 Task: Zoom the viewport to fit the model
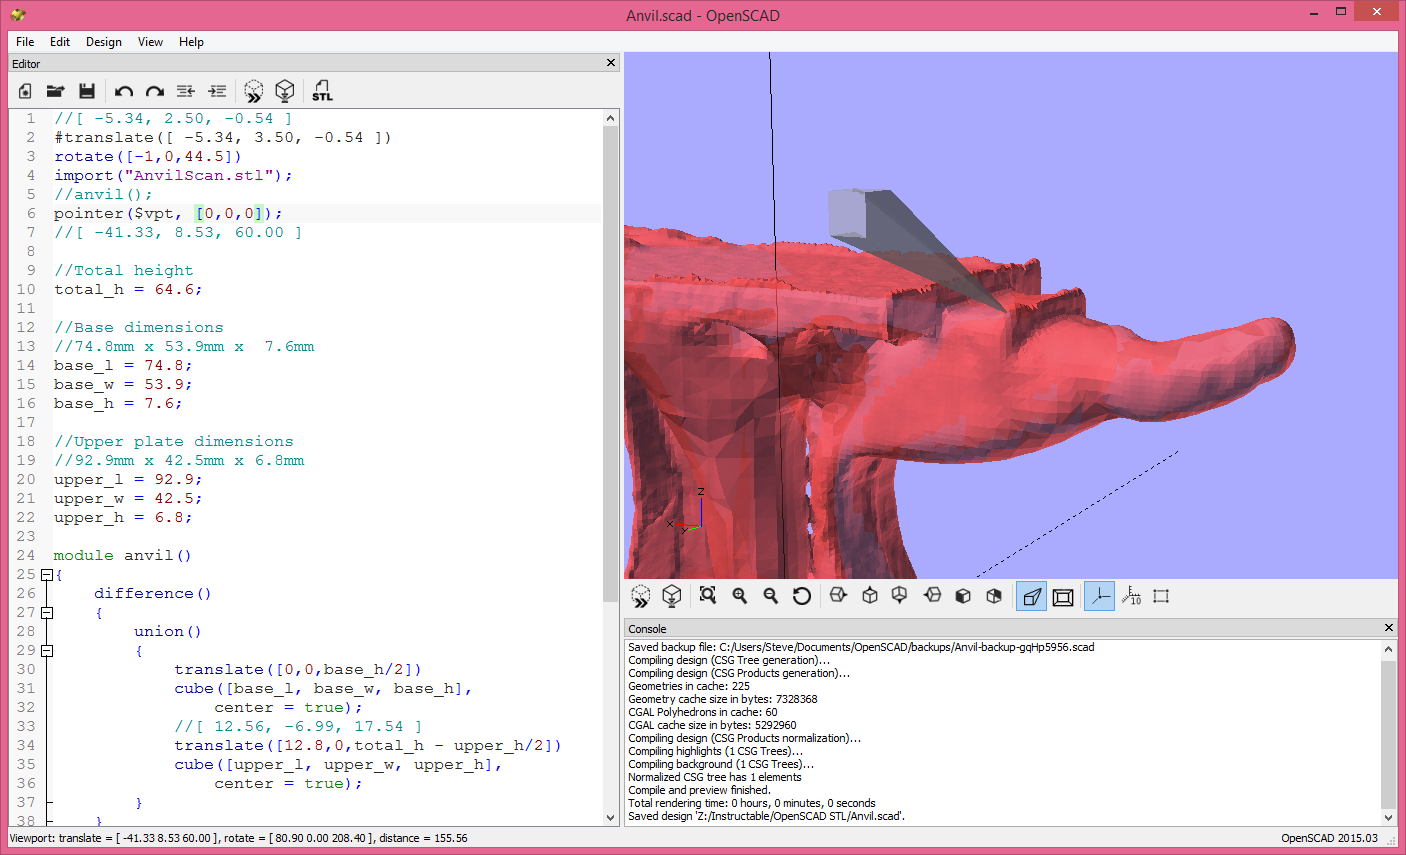707,595
